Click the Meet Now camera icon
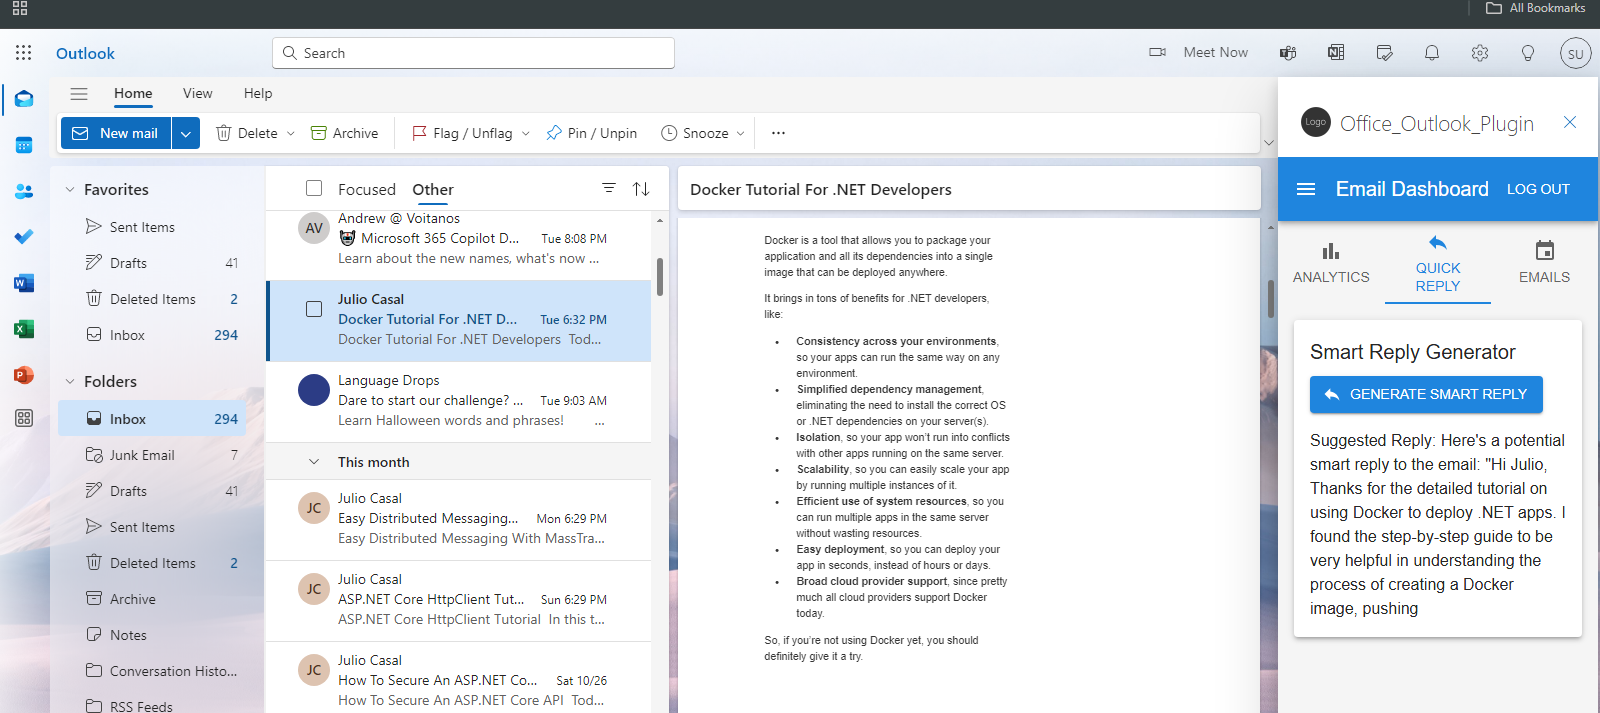This screenshot has height=713, width=1600. (1158, 53)
